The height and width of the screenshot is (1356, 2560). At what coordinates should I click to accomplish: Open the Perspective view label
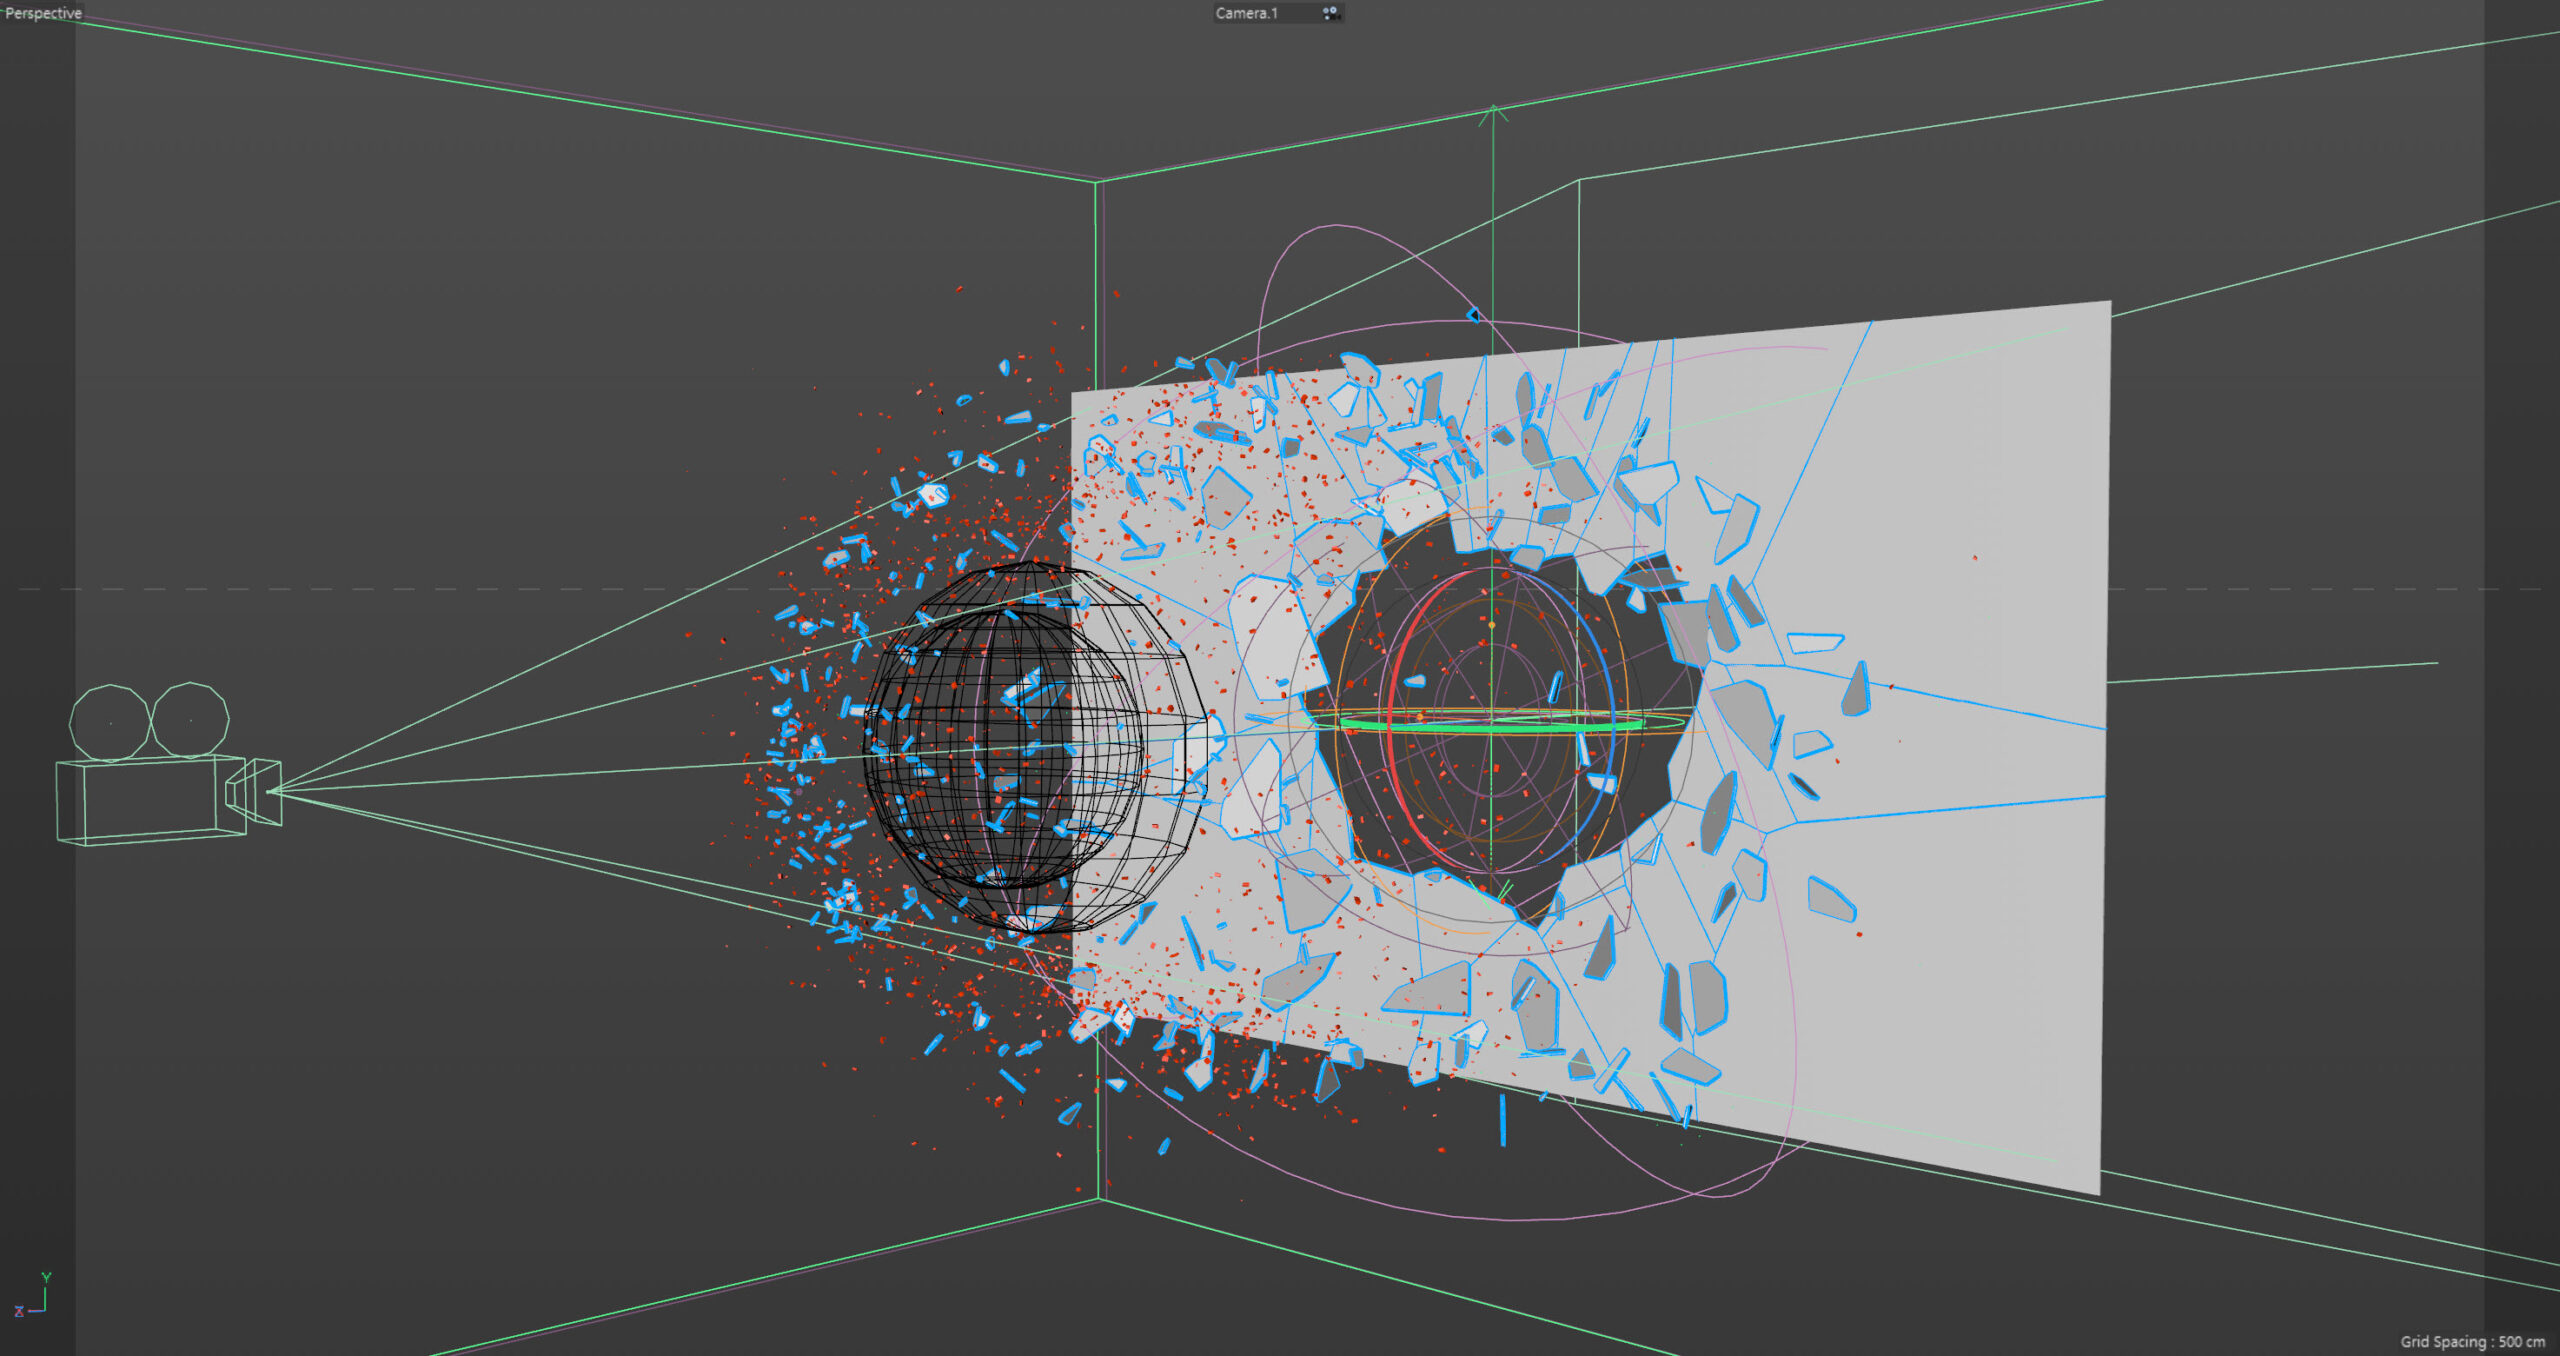click(x=43, y=13)
